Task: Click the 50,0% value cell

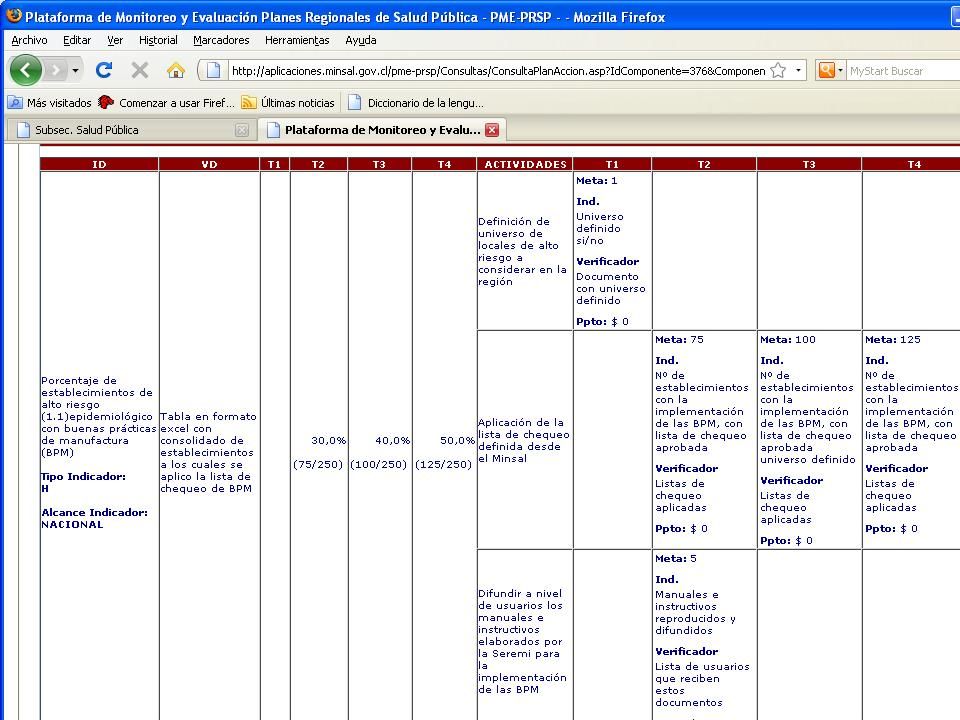Action: tap(457, 440)
